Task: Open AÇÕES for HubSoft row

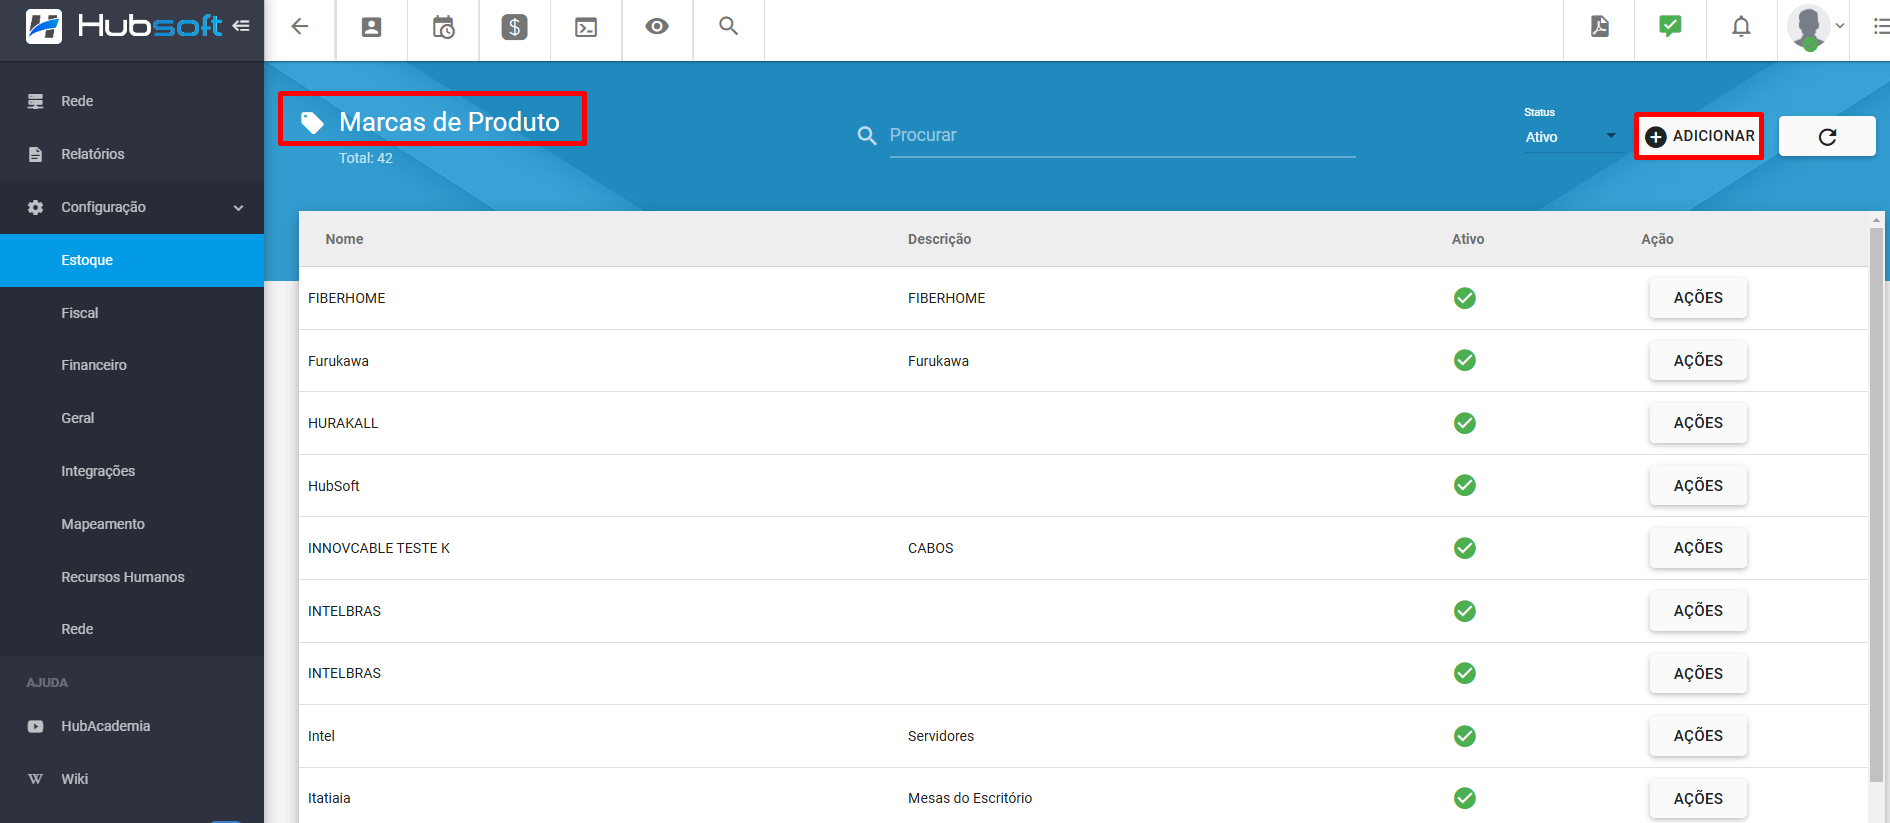Action: pos(1698,486)
